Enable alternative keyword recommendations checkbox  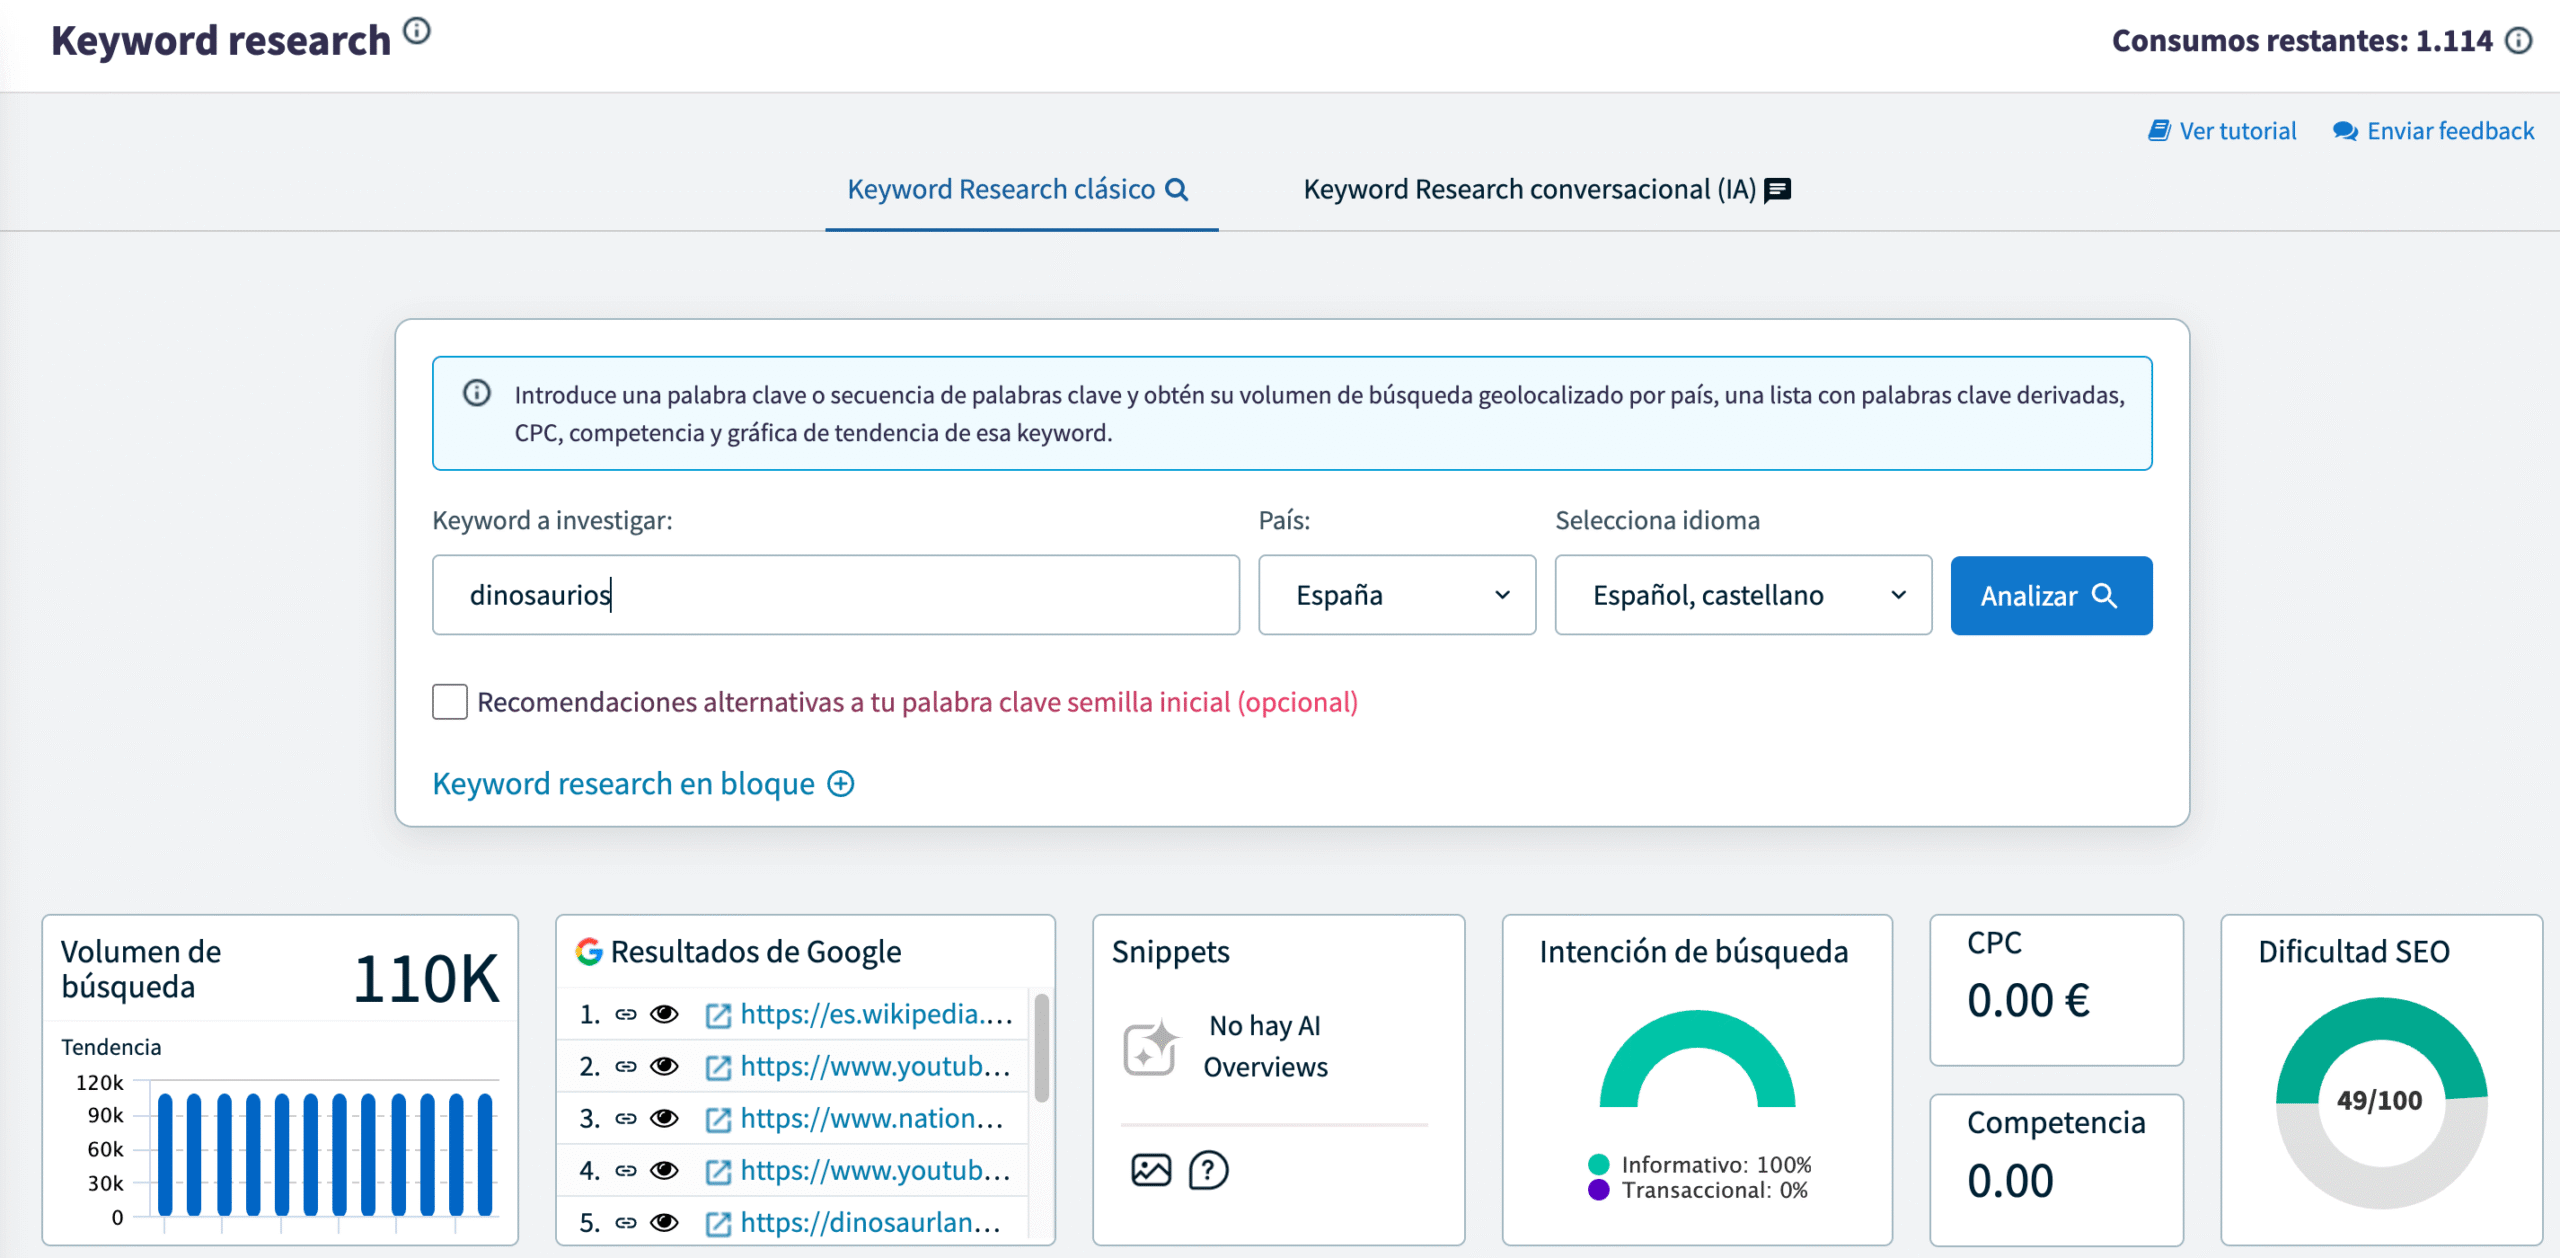(450, 702)
